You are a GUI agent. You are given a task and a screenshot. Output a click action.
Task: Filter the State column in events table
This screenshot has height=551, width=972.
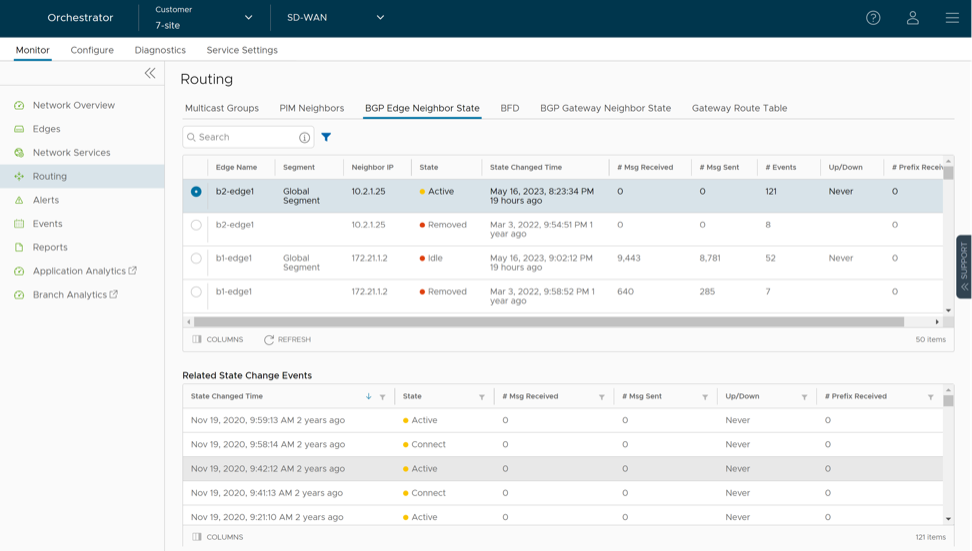click(x=482, y=397)
